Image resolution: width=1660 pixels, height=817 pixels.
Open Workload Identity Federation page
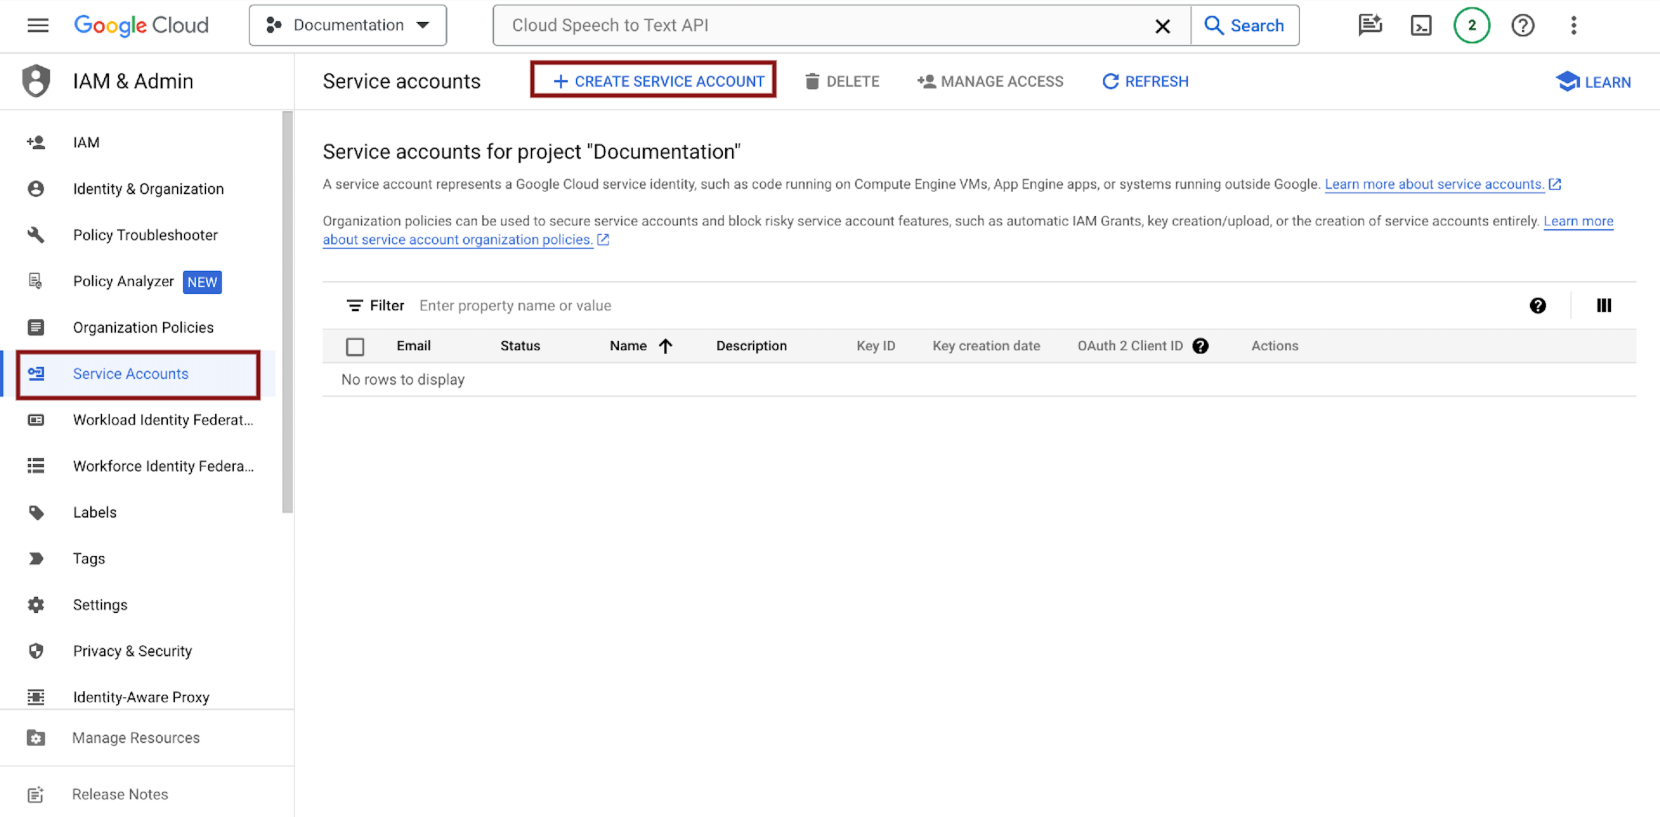[162, 420]
